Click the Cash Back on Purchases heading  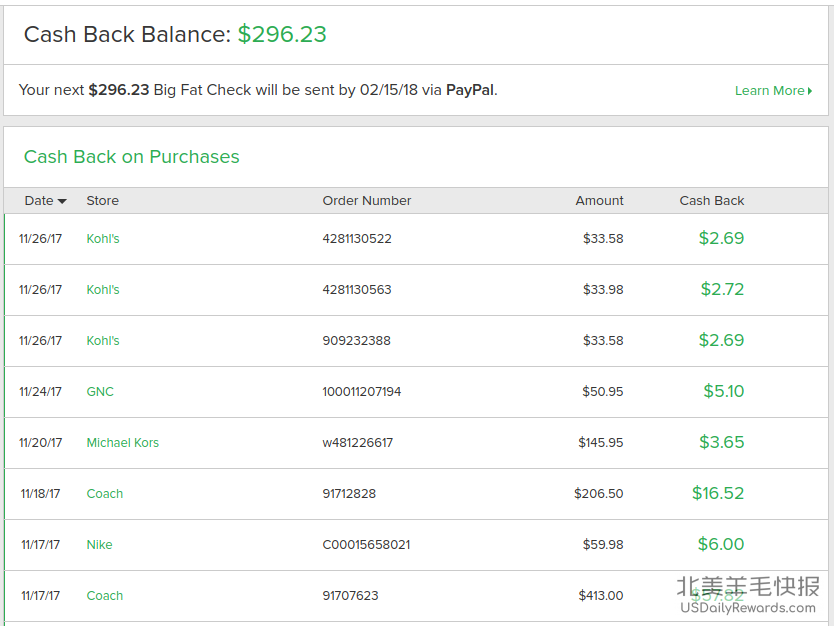tap(131, 157)
